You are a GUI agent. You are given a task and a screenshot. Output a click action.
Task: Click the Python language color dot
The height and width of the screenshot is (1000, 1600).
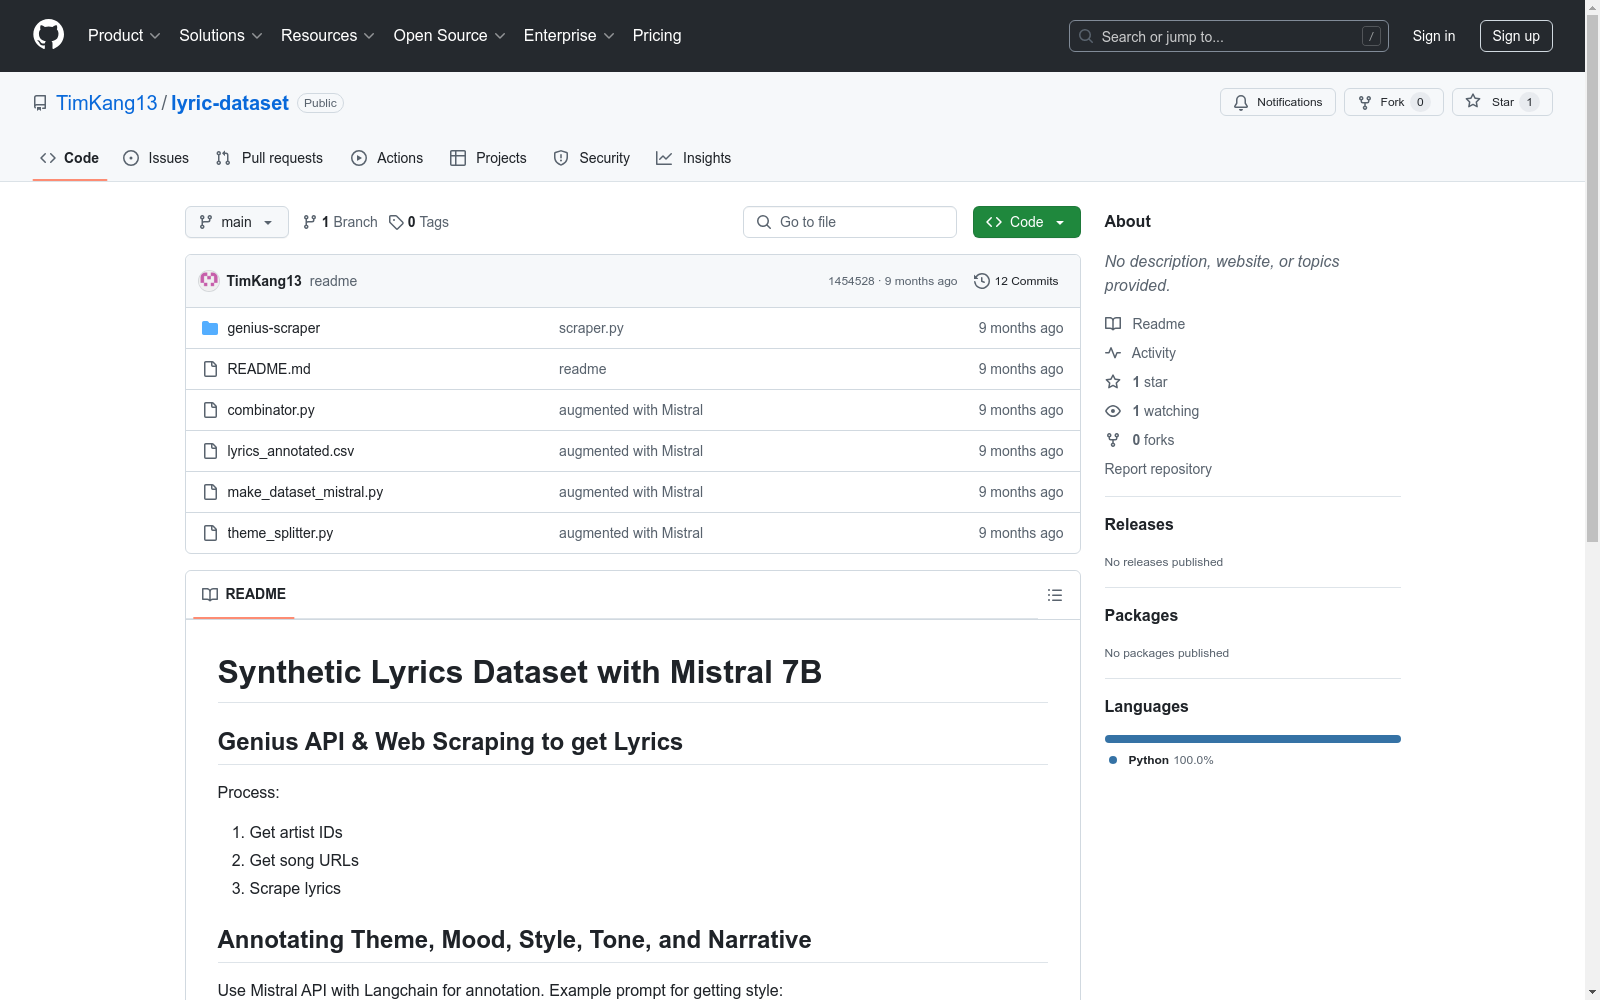(1113, 760)
